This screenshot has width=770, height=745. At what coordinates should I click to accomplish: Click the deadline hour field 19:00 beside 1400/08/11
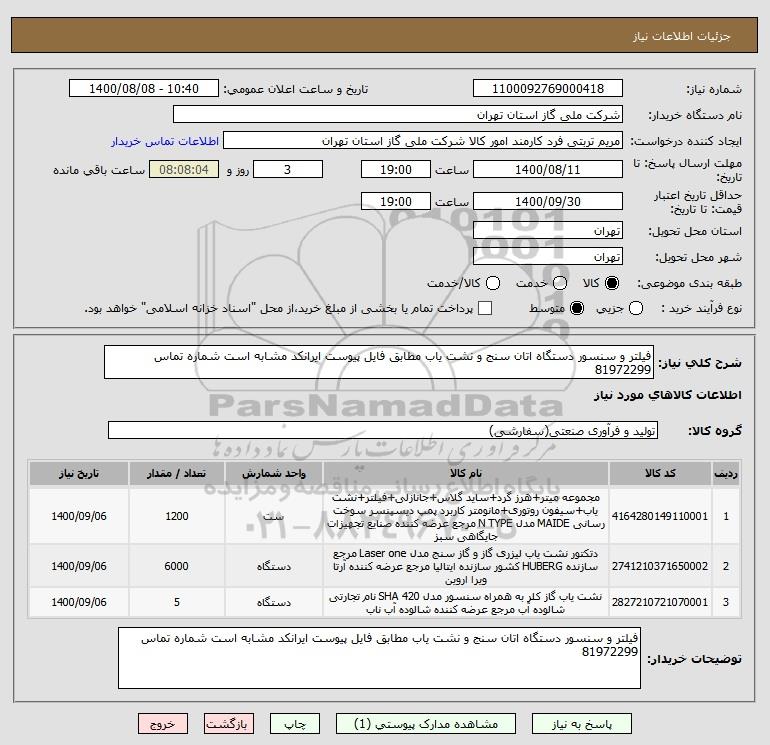coord(396,169)
